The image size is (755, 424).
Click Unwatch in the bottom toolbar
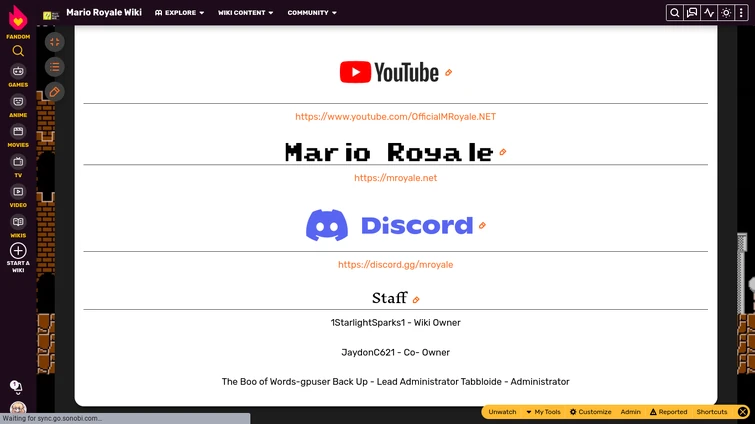502,412
